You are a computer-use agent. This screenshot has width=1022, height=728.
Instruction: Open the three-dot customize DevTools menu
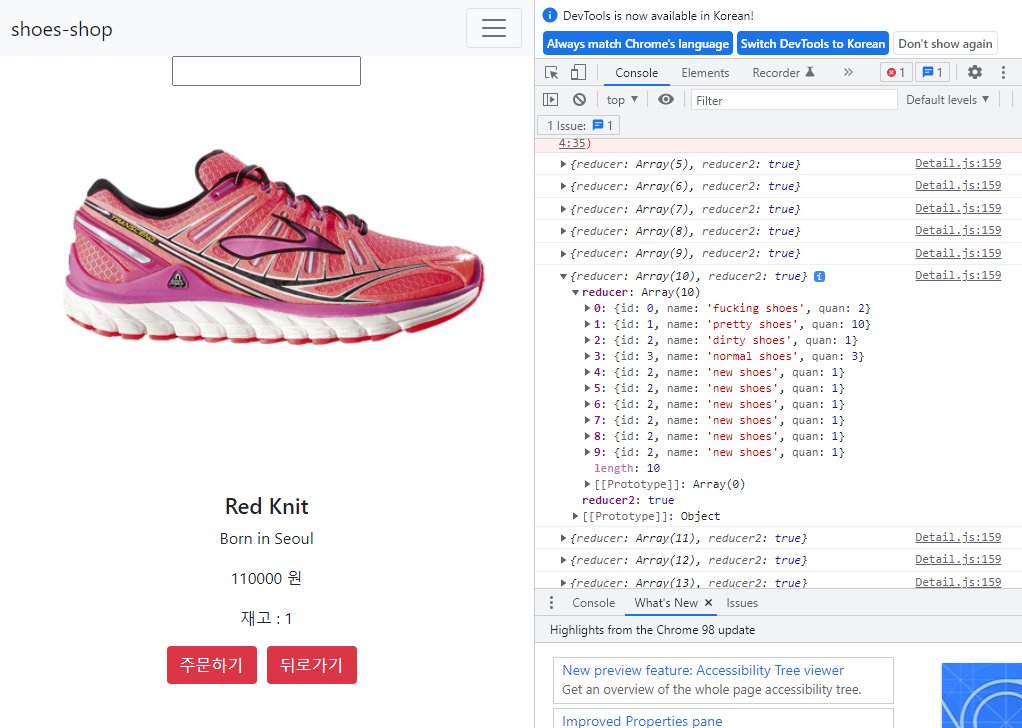pos(1003,72)
